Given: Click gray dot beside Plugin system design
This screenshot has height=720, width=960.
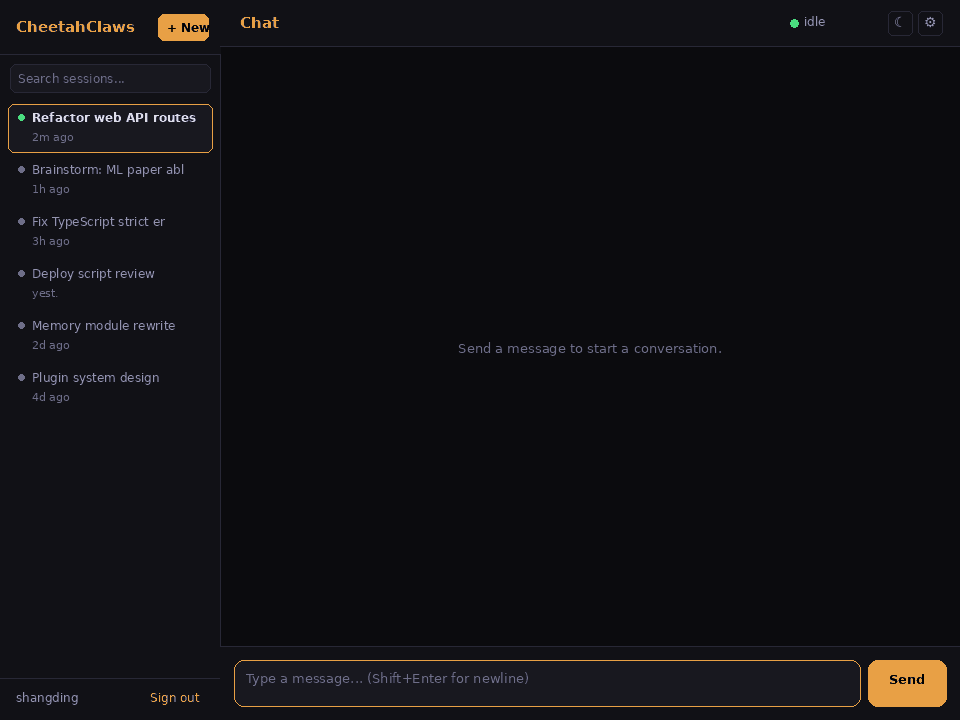Looking at the screenshot, I should click(x=21, y=378).
